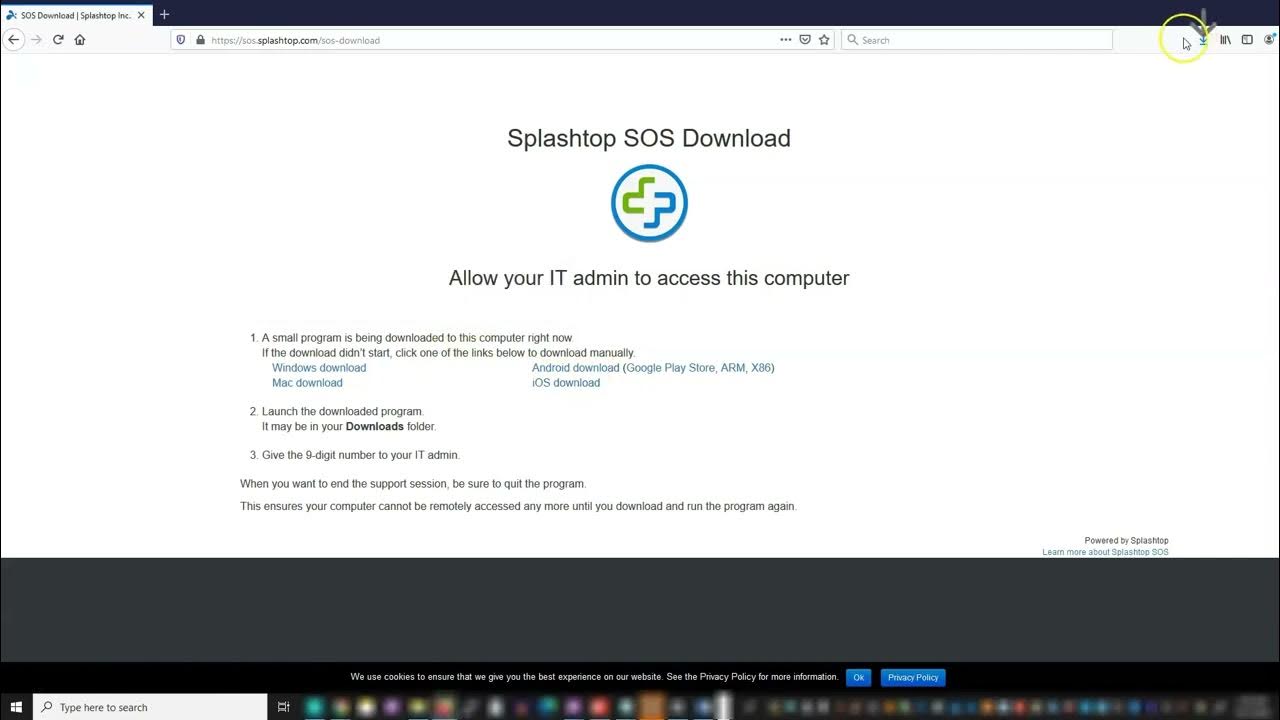View site security padlock information
Image resolution: width=1280 pixels, height=720 pixels.
coord(200,40)
